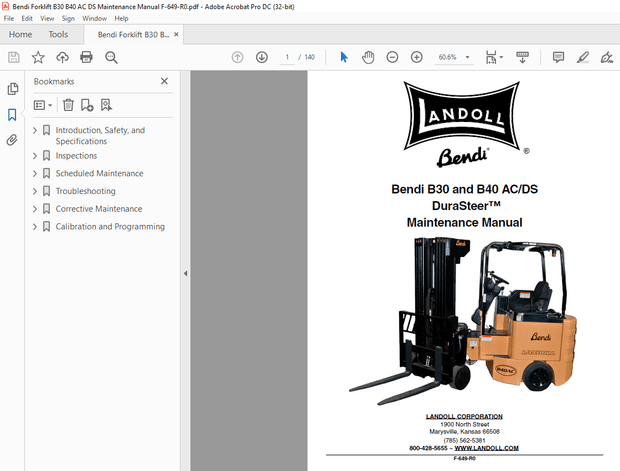
Task: Open the find text magnifier tool
Action: pos(111,57)
